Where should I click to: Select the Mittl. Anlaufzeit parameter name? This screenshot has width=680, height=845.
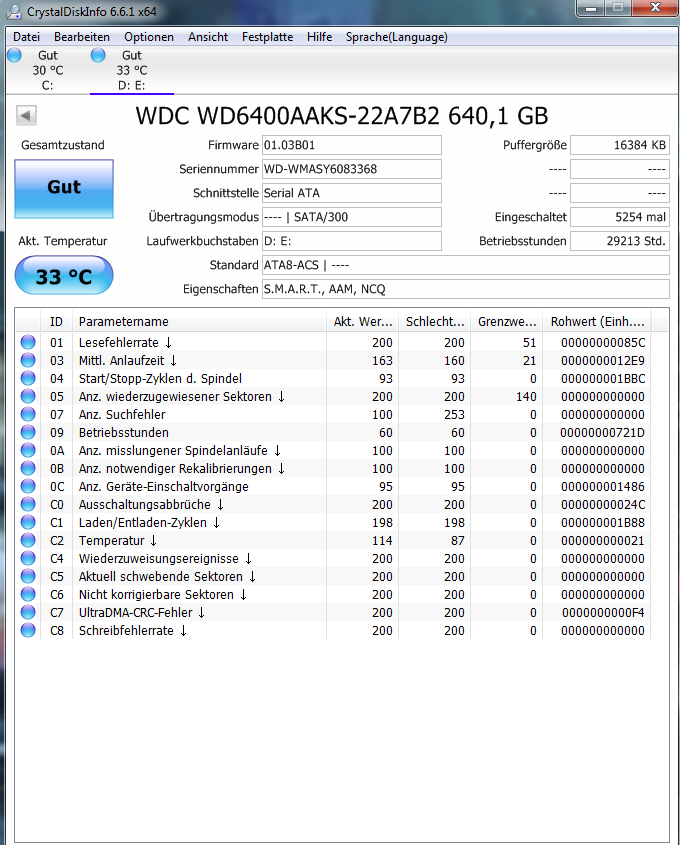pyautogui.click(x=128, y=361)
